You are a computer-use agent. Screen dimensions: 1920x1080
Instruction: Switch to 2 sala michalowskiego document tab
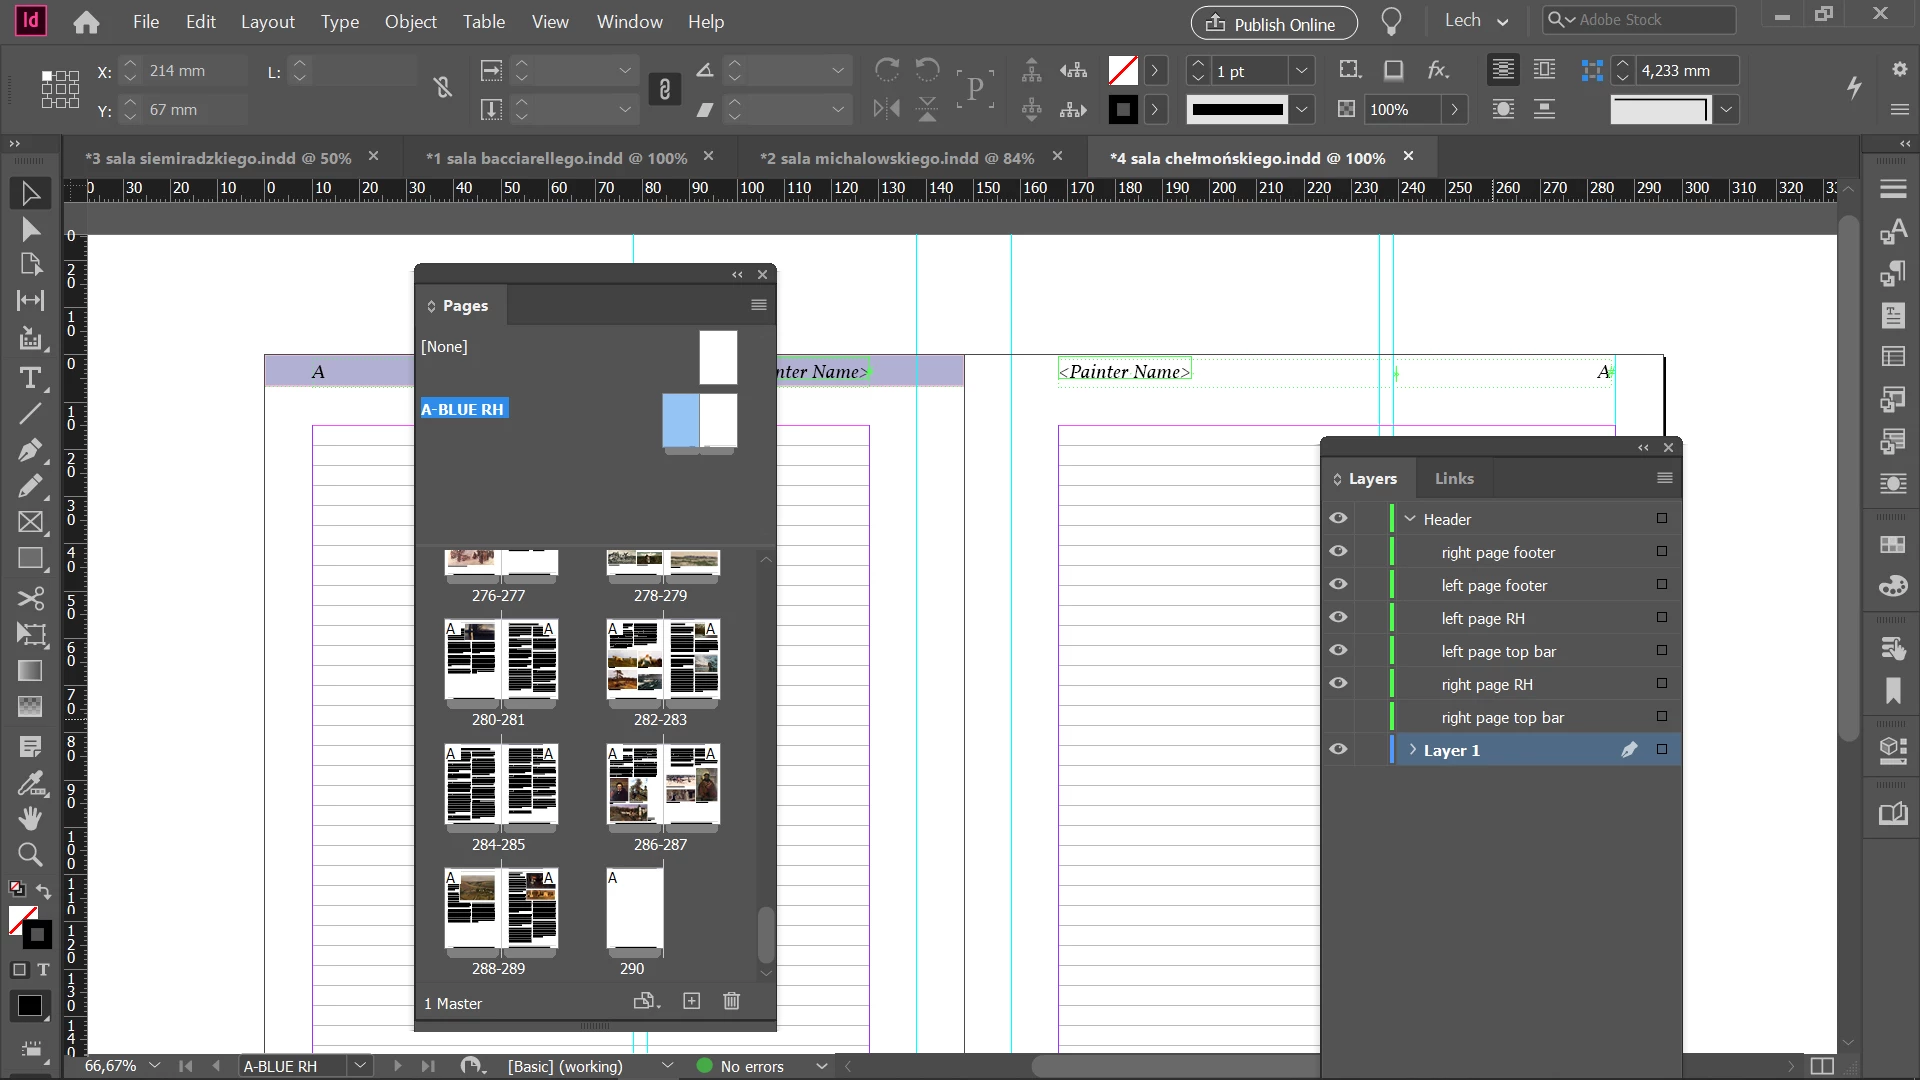896,158
